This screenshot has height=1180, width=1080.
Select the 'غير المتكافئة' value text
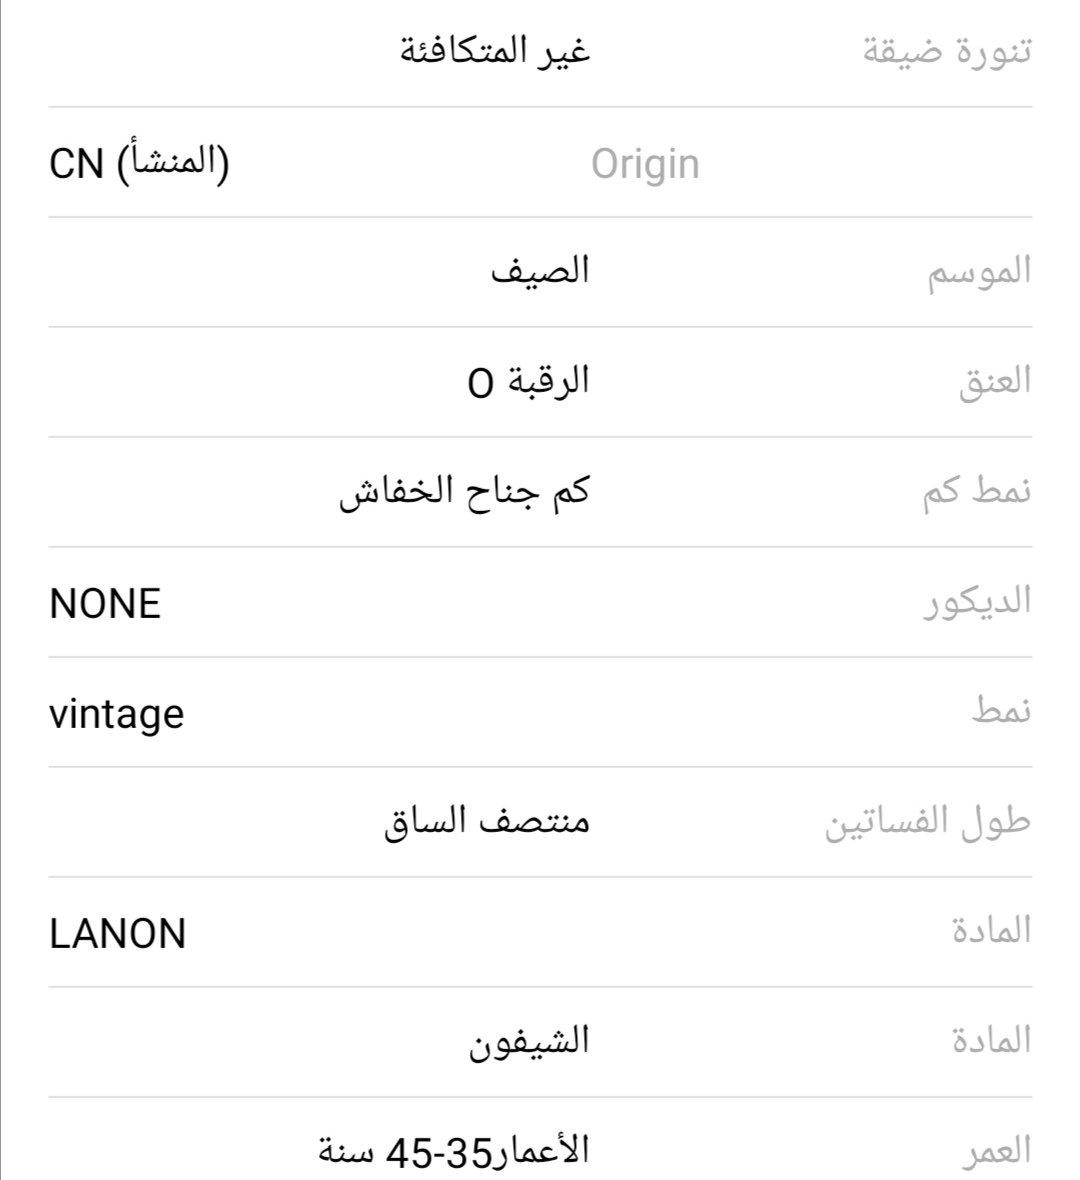click(x=495, y=51)
